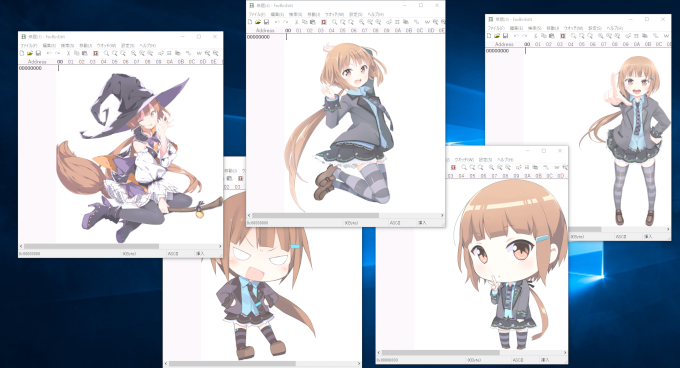Image resolution: width=680 pixels, height=368 pixels.
Task: Click Open folder icon in pointing girl window
Action: pos(497,36)
